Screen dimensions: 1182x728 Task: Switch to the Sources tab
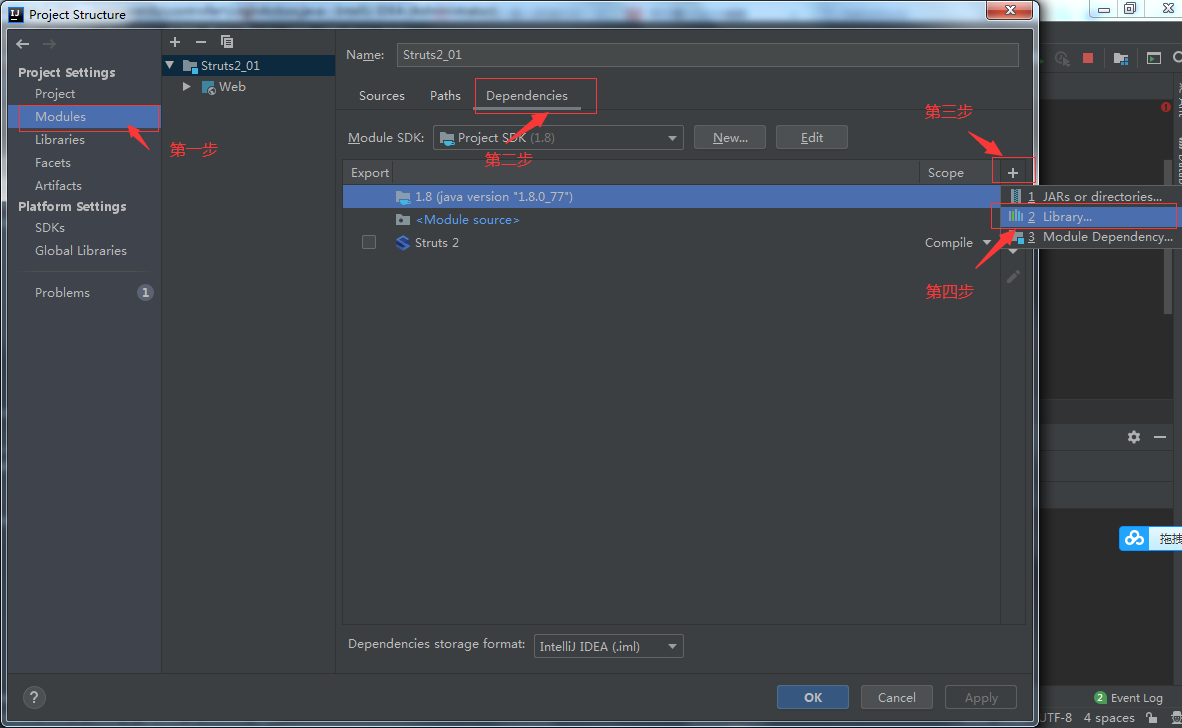pyautogui.click(x=381, y=96)
